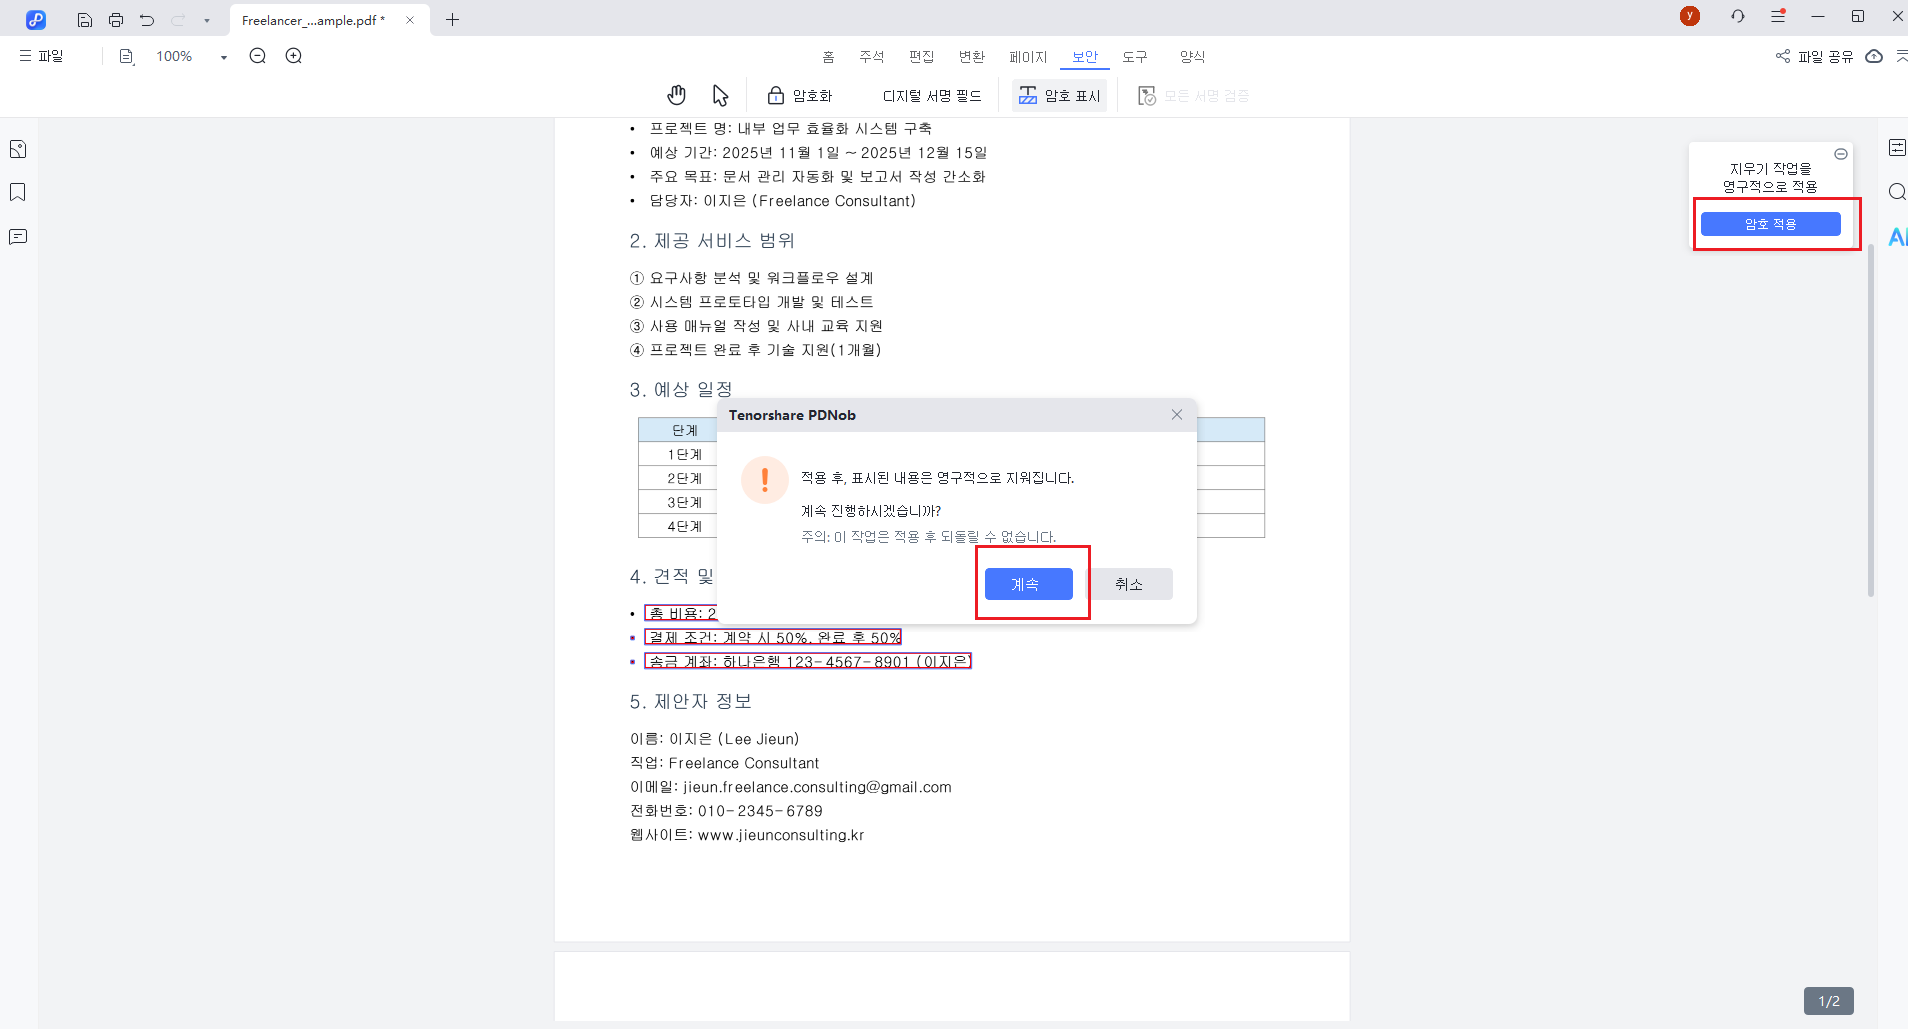Open the zoom percentage dropdown
The image size is (1908, 1029).
tap(224, 57)
